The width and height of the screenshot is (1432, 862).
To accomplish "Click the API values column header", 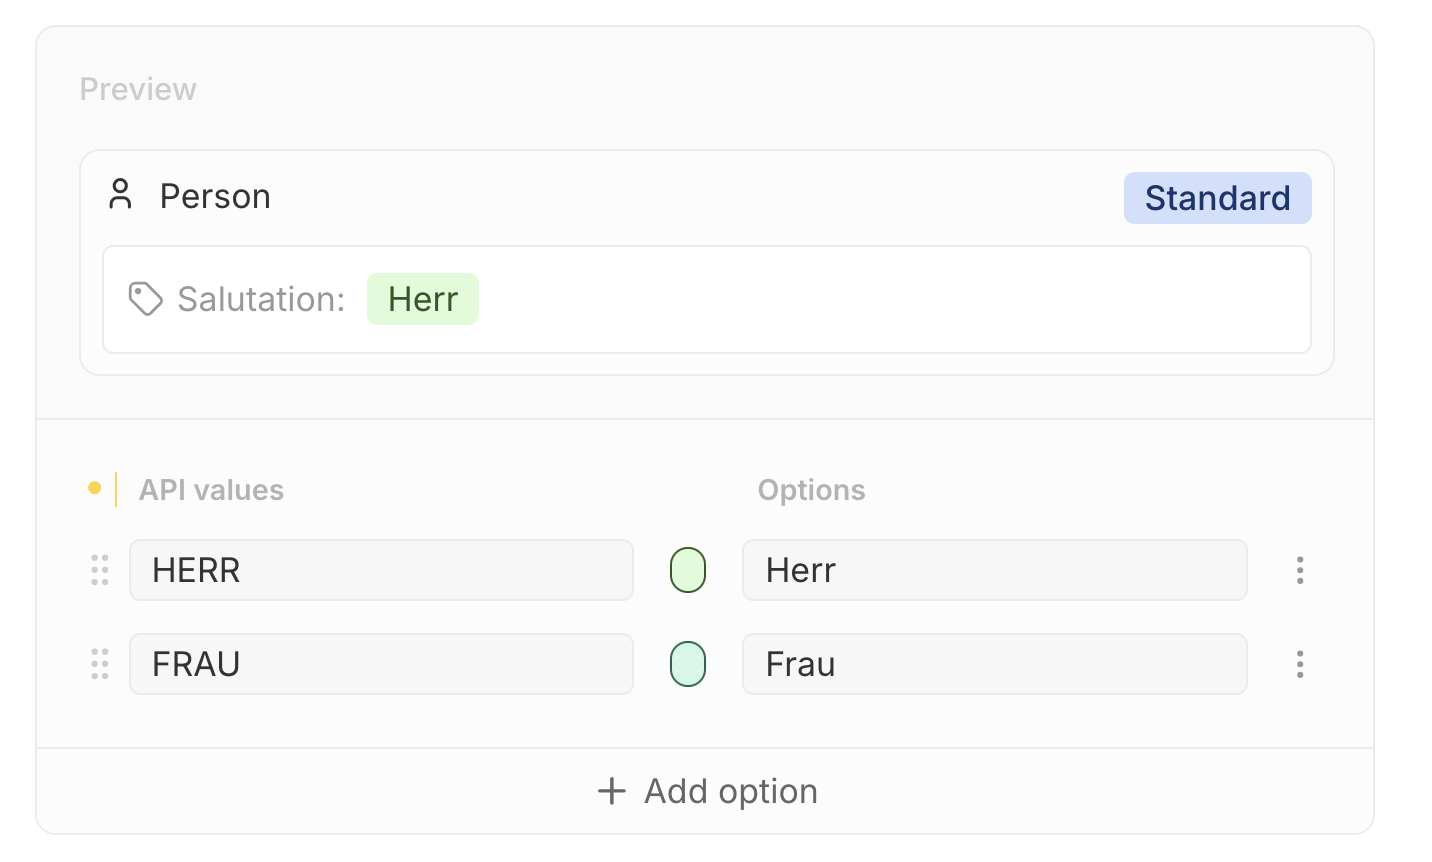I will 211,490.
